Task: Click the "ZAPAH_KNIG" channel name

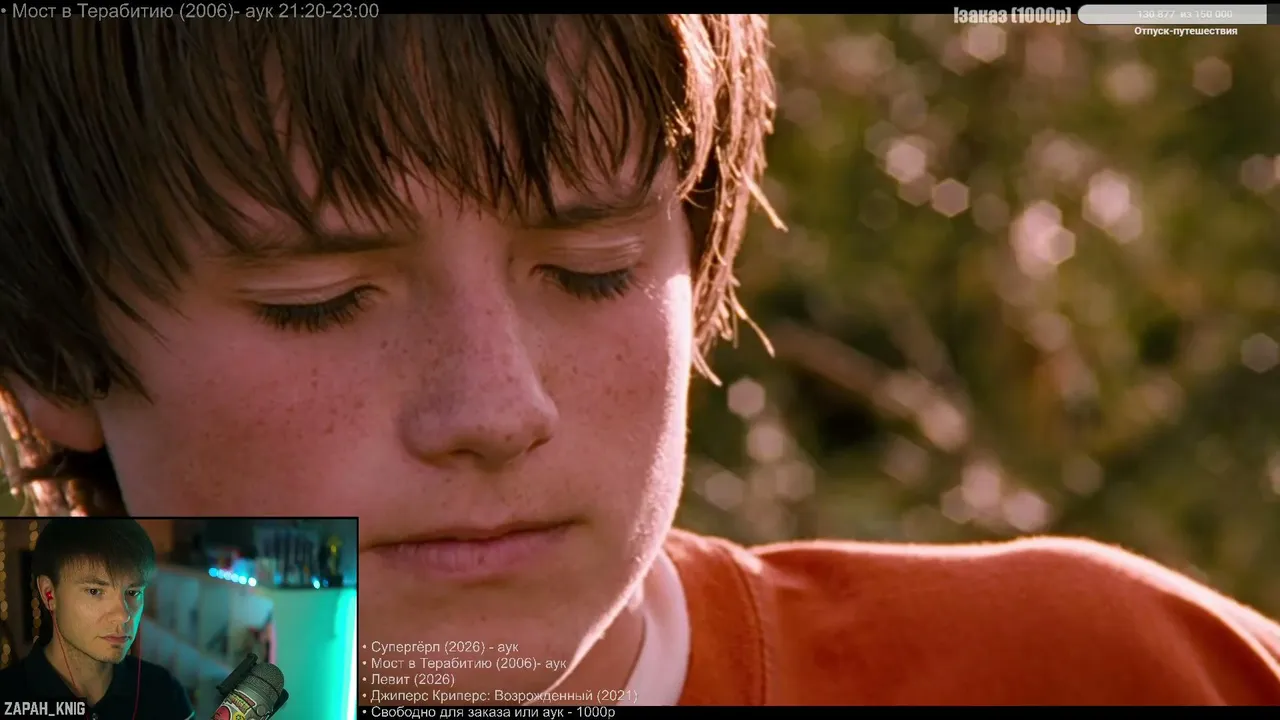Action: pos(44,708)
